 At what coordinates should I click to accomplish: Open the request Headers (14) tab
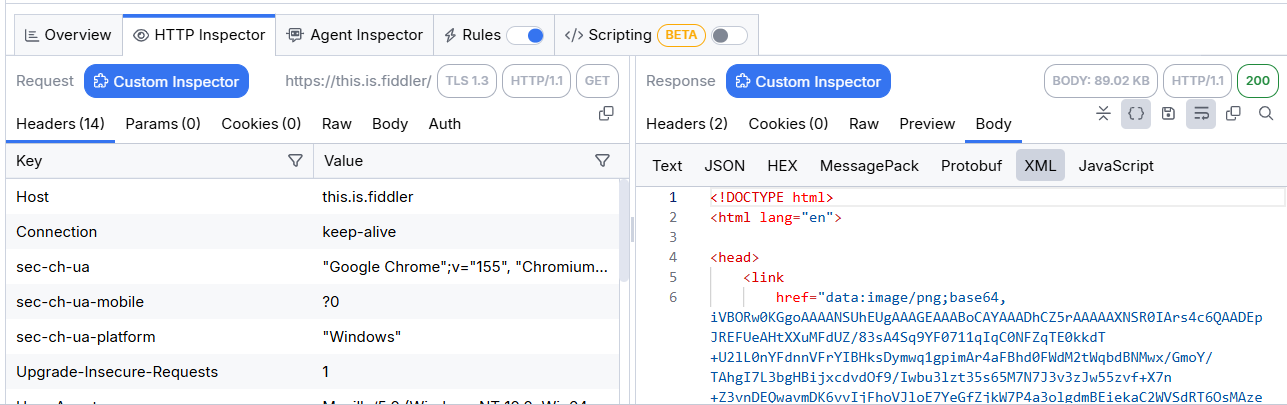click(x=60, y=124)
